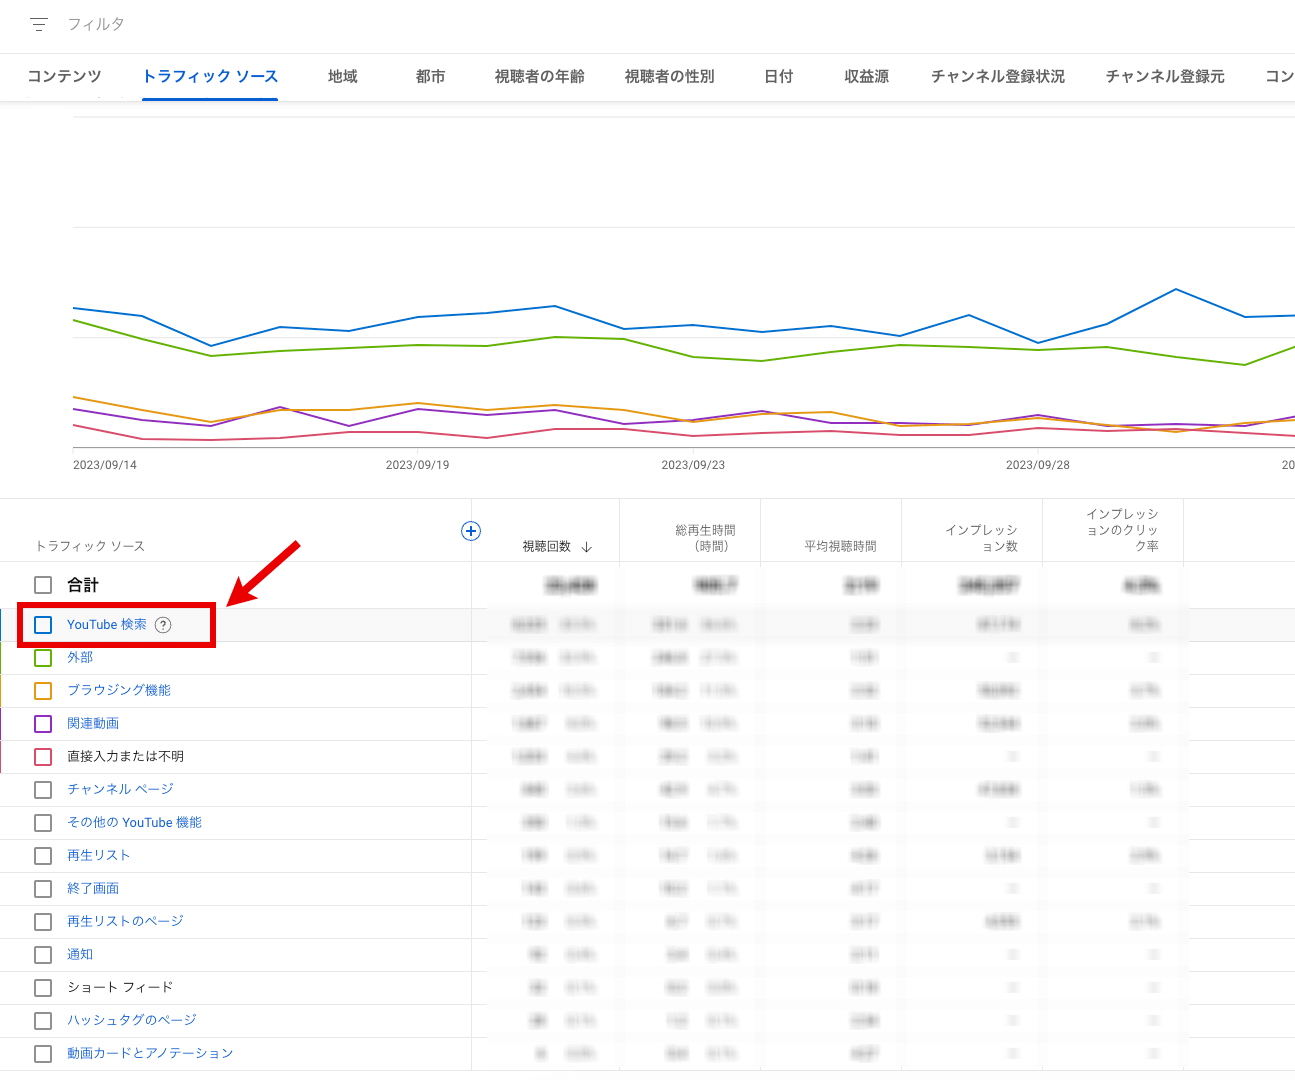
Task: Toggle the ショート フィード checkbox
Action: click(43, 988)
